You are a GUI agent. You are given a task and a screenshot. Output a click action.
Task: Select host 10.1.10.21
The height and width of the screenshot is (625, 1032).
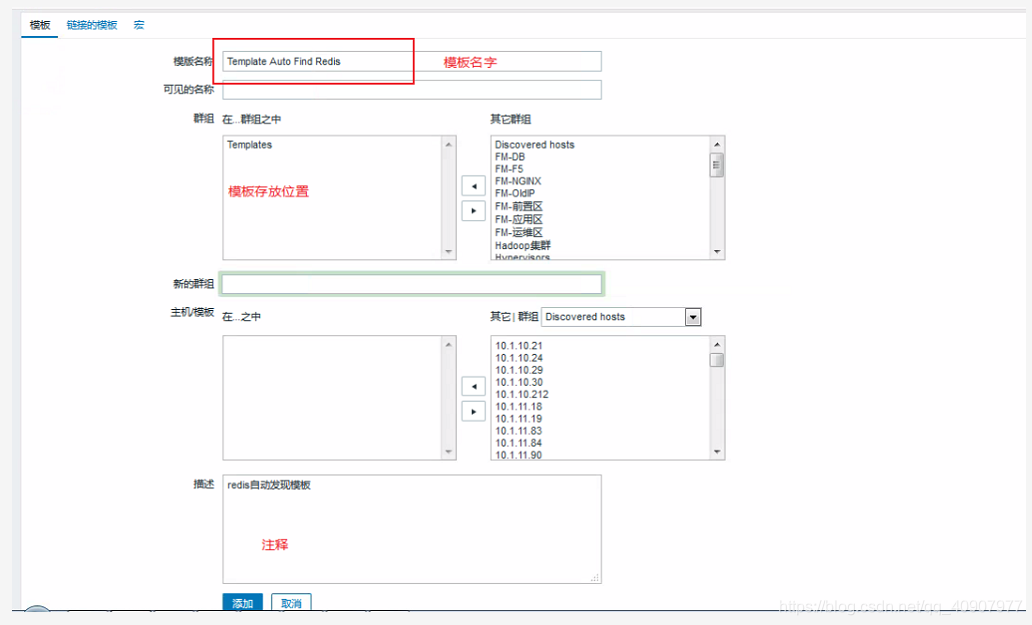[519, 345]
